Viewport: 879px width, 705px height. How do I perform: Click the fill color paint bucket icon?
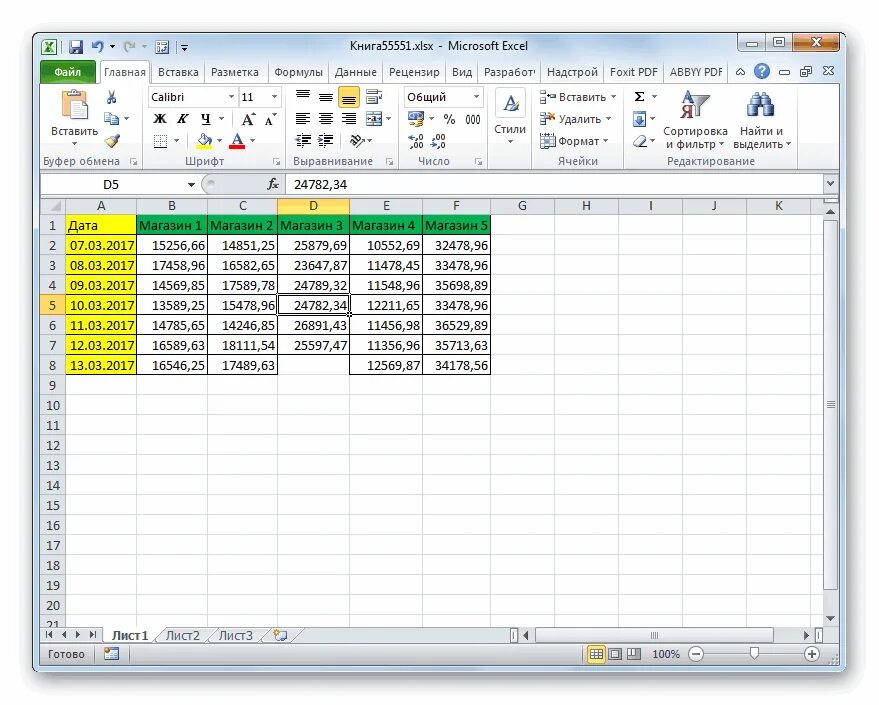205,141
